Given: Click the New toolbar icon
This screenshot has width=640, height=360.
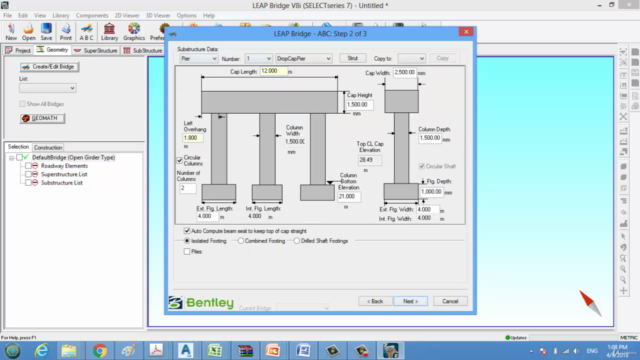Looking at the screenshot, I should tap(11, 32).
